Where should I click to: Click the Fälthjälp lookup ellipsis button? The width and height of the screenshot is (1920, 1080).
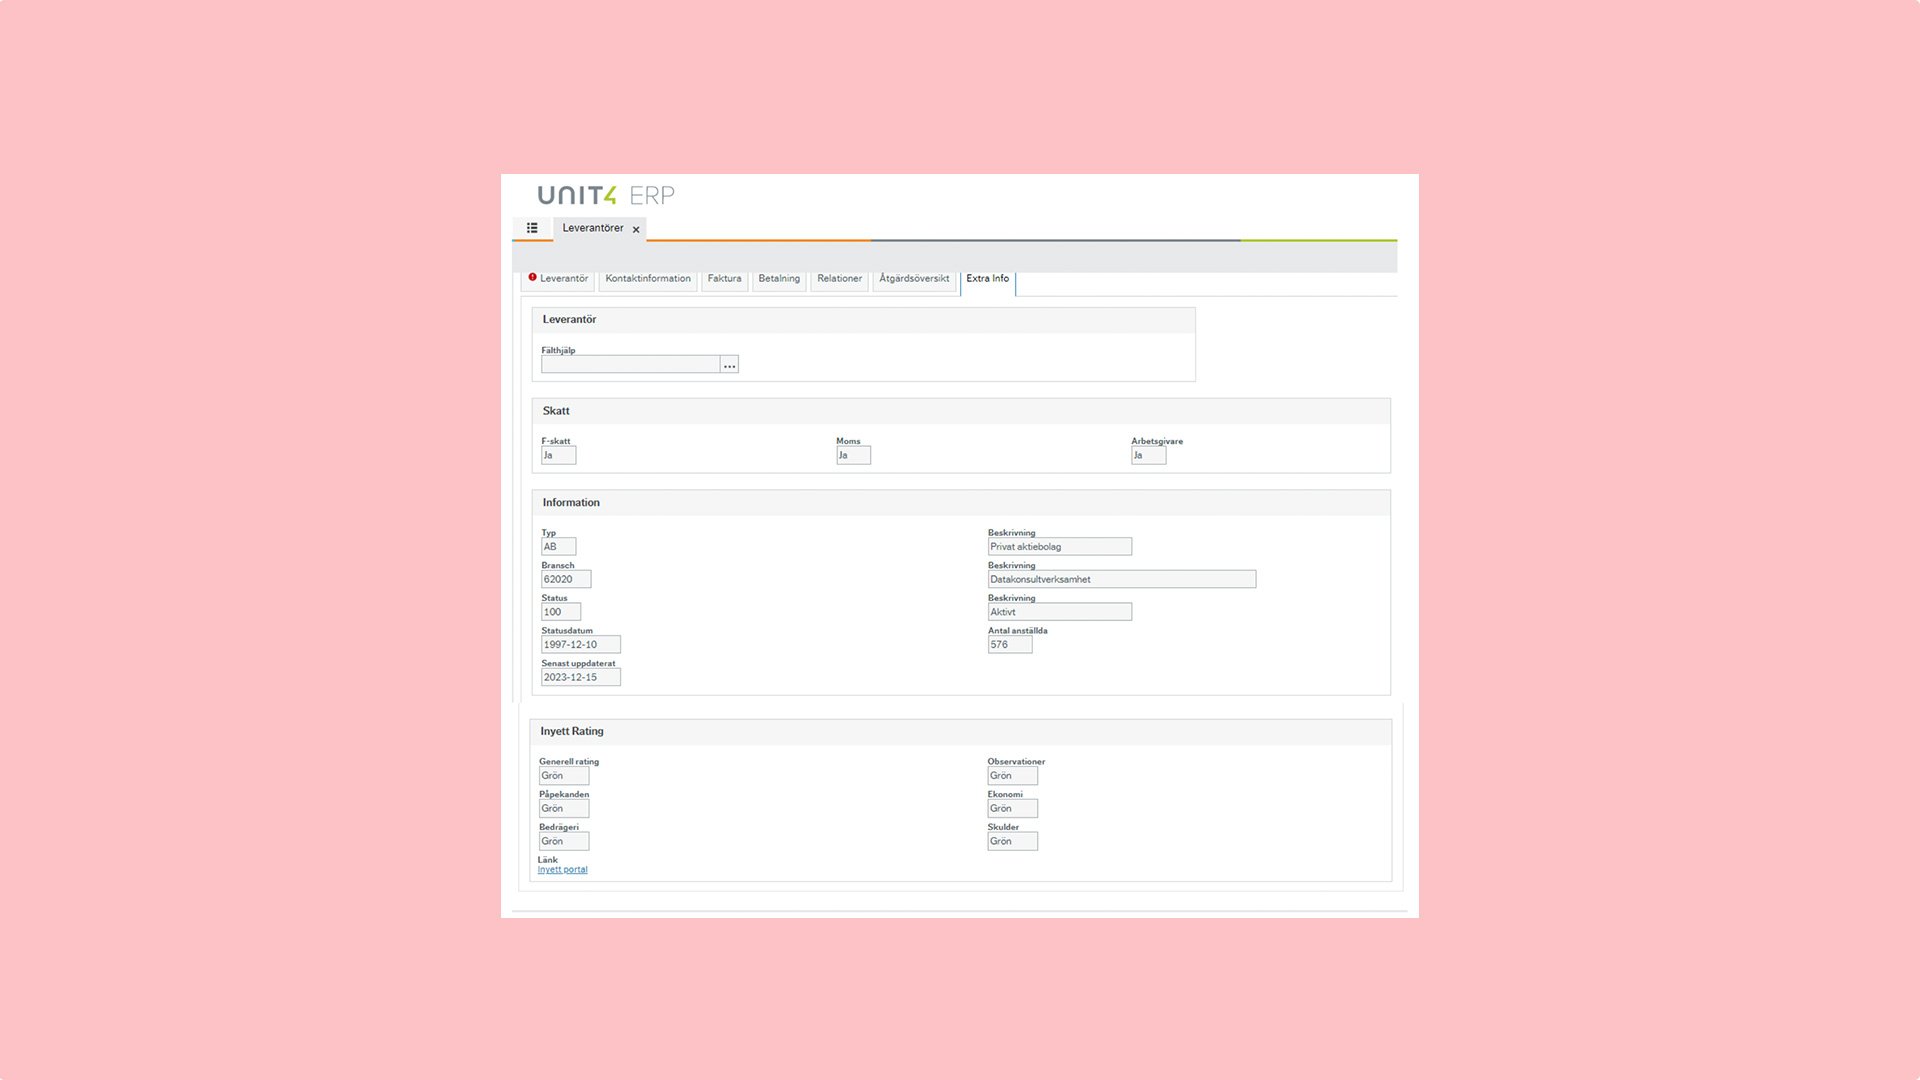click(x=729, y=365)
